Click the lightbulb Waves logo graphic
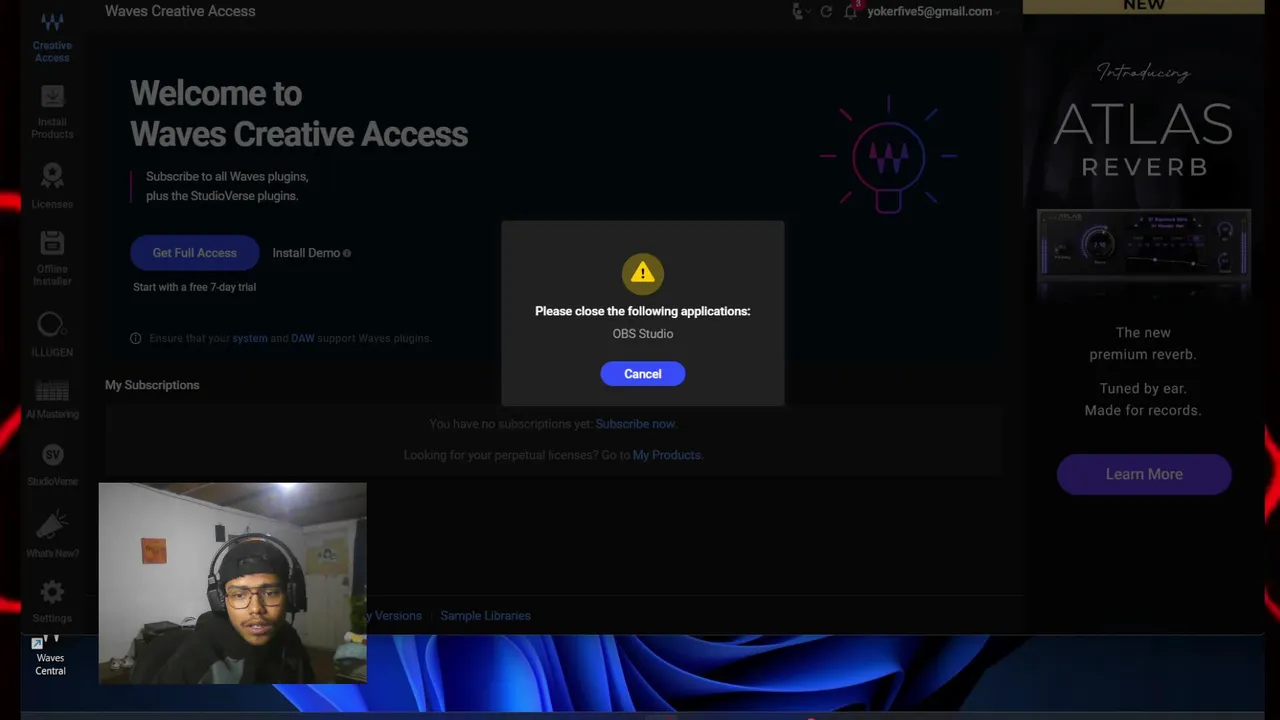The width and height of the screenshot is (1280, 720). click(x=889, y=155)
